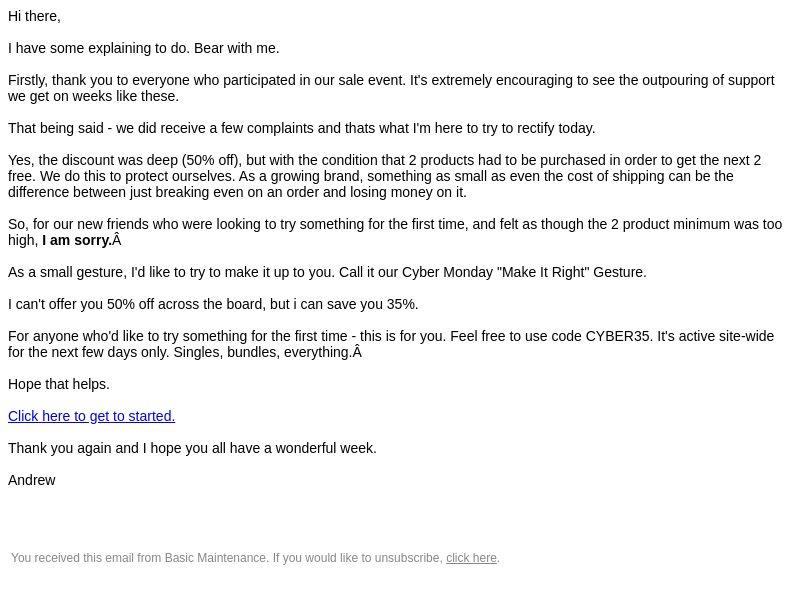This screenshot has width=800, height=600.
Task: Click the 'Make It Right' Gesture phrase
Action: tap(571, 272)
